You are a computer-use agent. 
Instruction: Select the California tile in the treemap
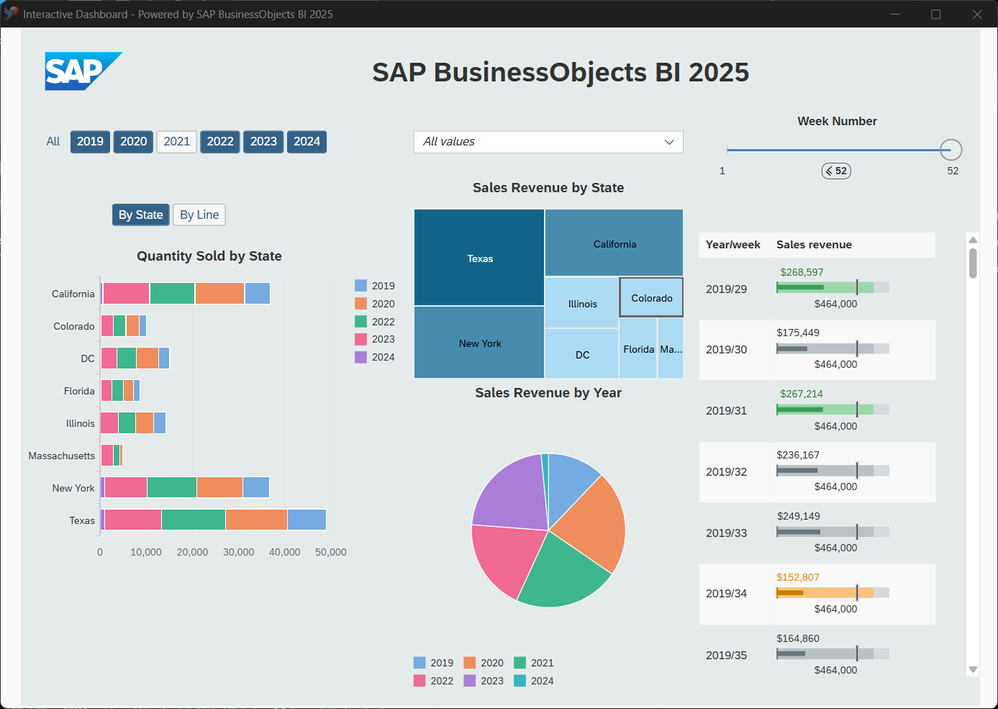click(614, 243)
